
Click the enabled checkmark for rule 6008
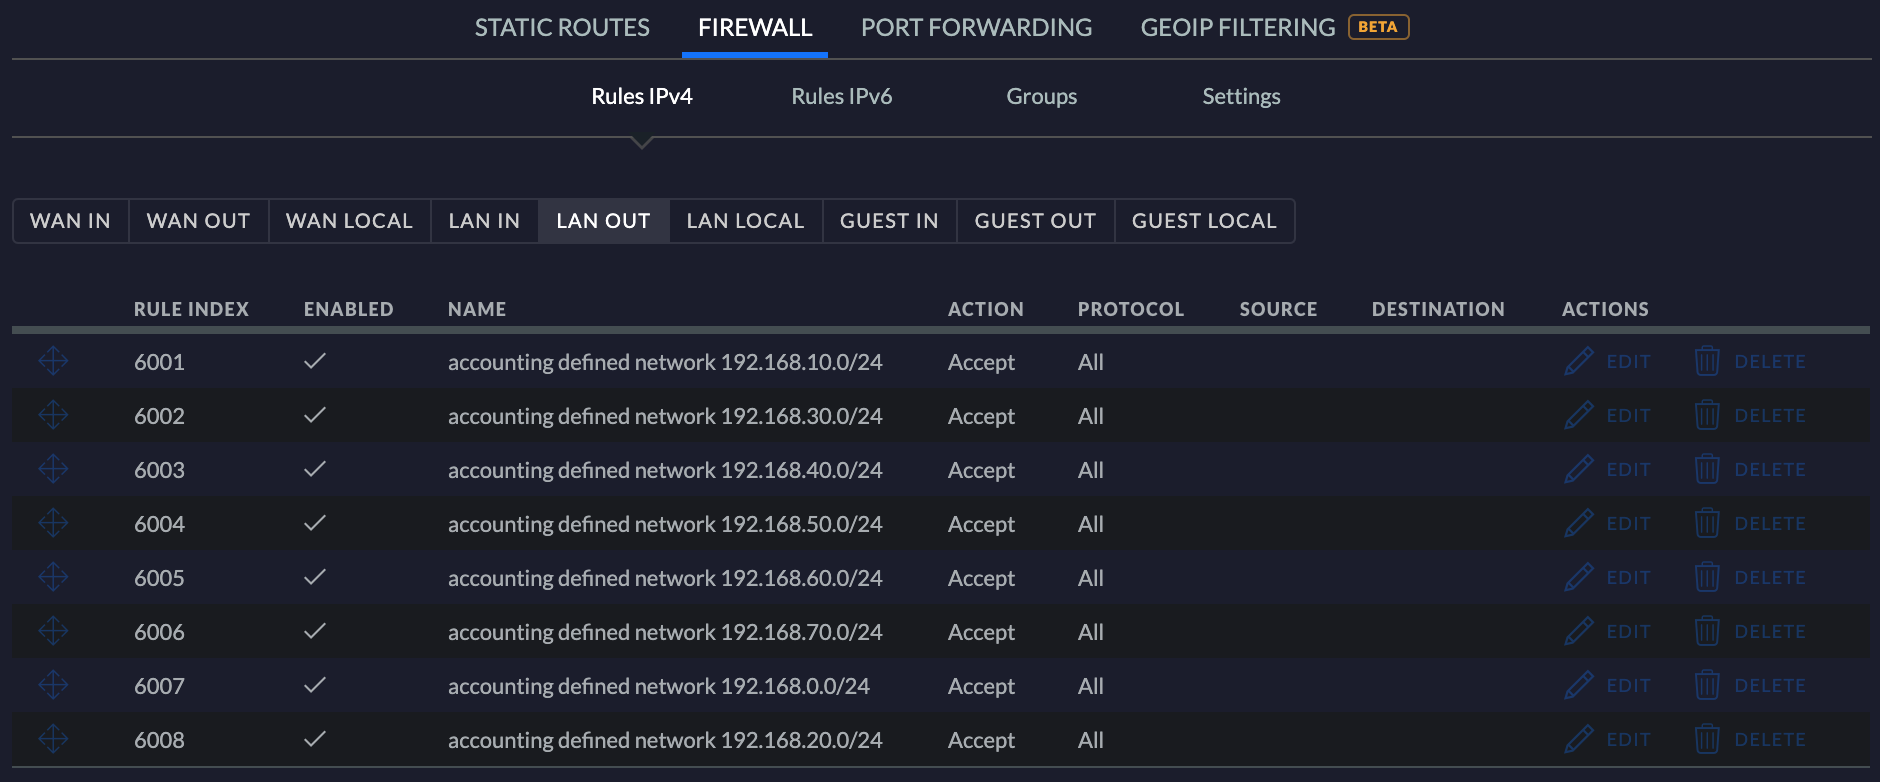[x=315, y=739]
